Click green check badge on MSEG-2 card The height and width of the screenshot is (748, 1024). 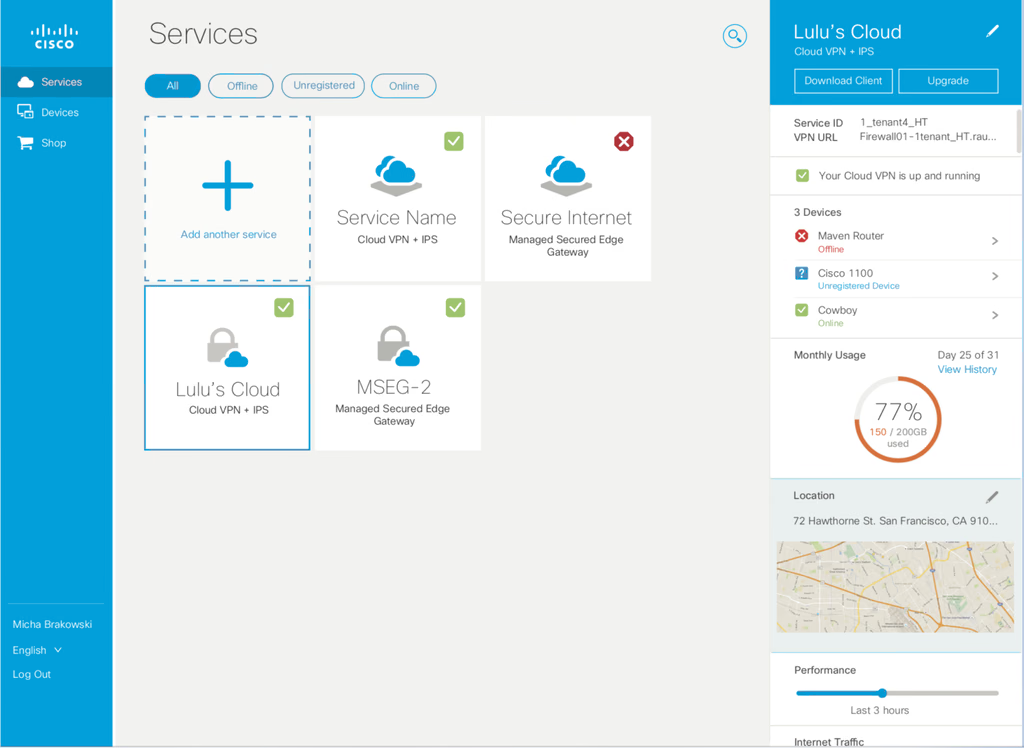[455, 307]
